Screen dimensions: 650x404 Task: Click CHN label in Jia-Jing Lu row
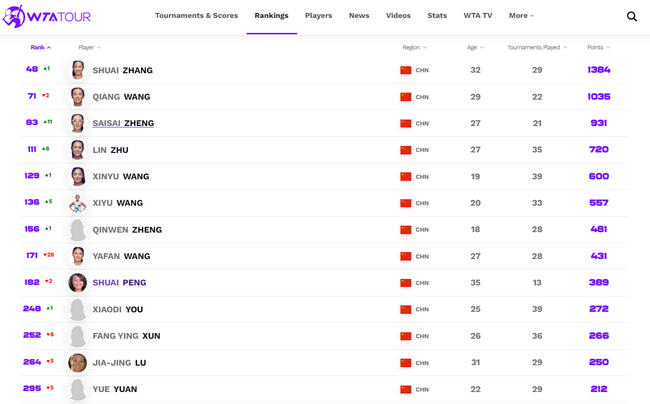(x=422, y=363)
